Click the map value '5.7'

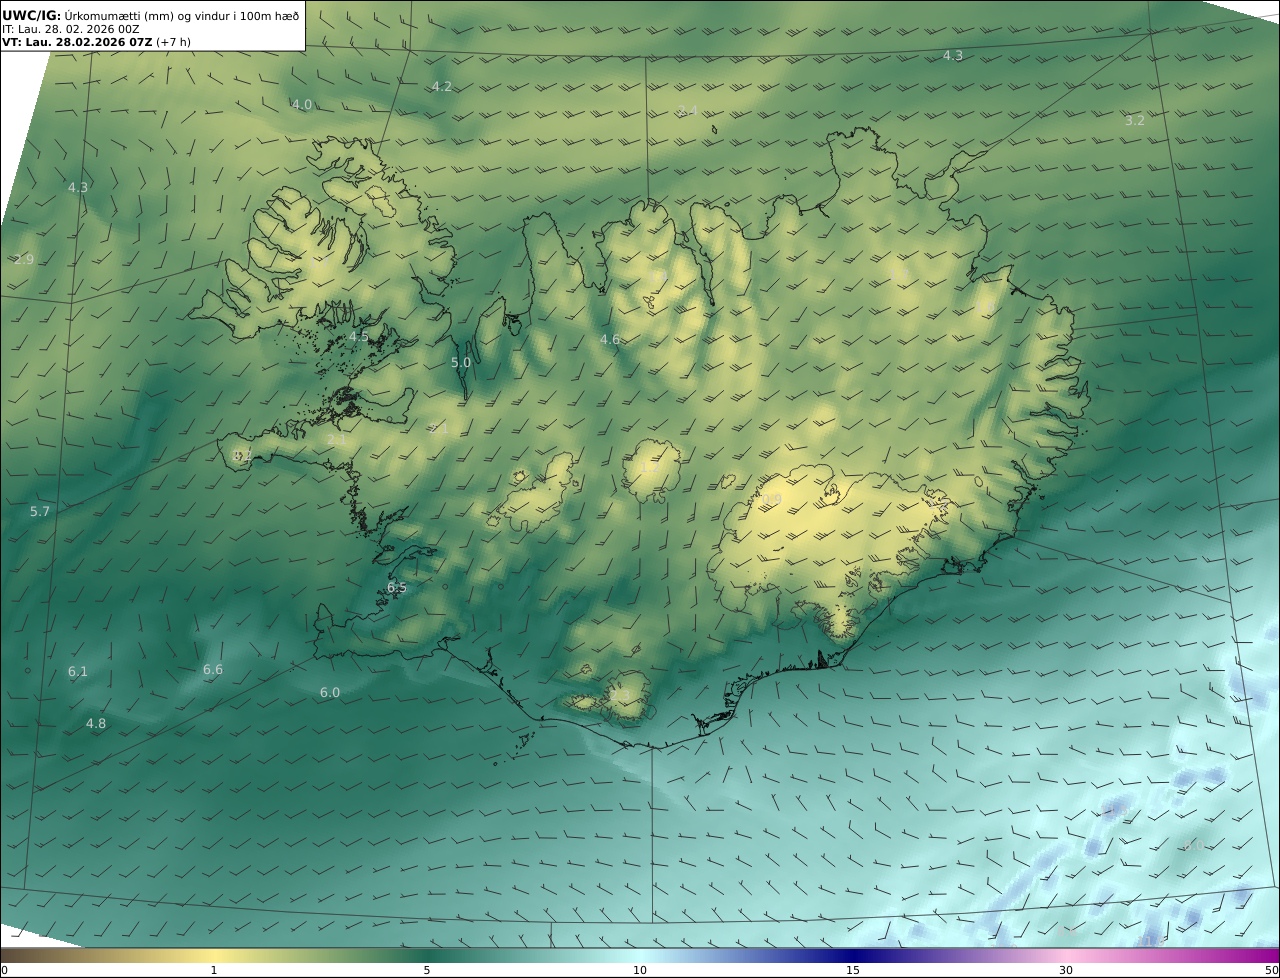[40, 512]
